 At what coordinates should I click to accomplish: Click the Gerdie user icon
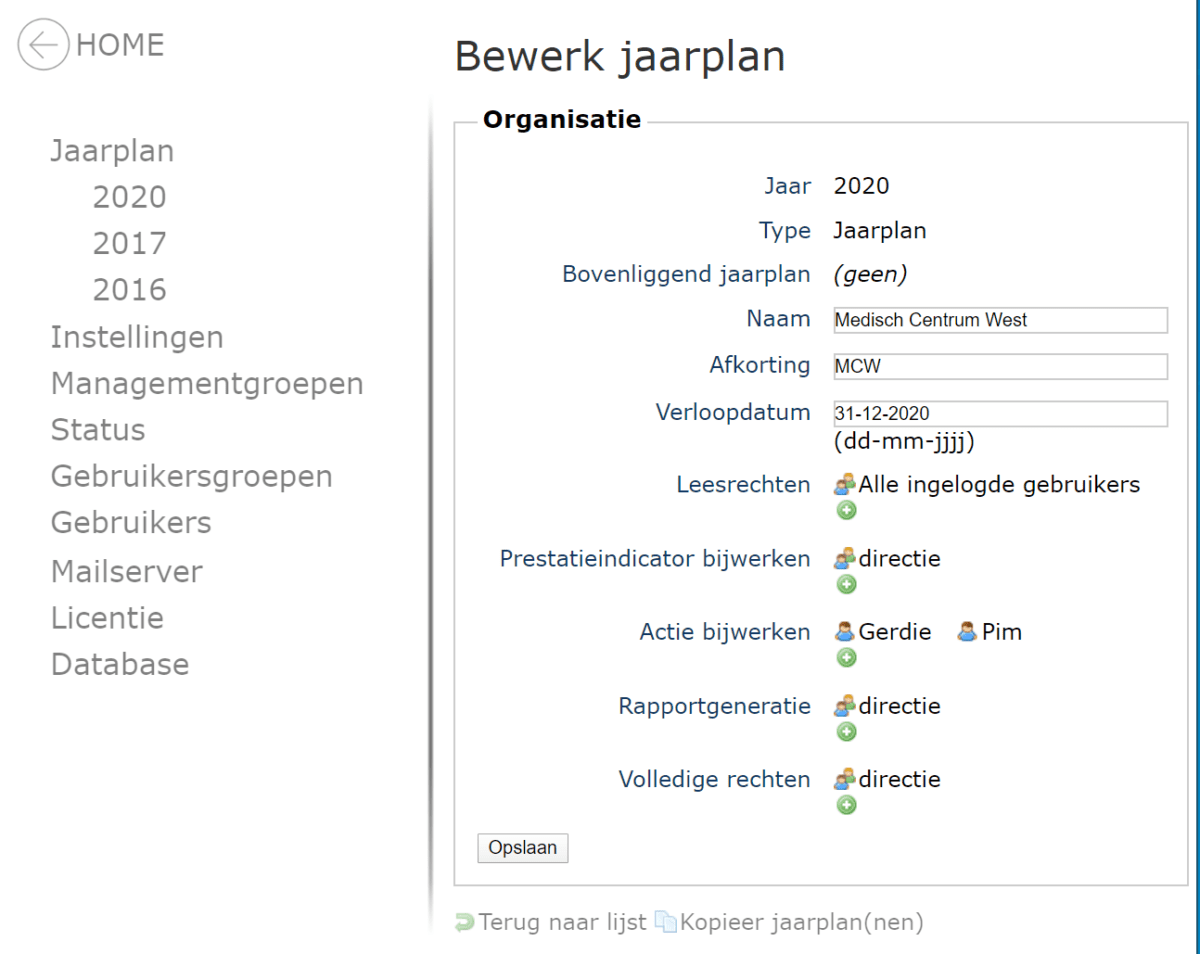(x=845, y=632)
